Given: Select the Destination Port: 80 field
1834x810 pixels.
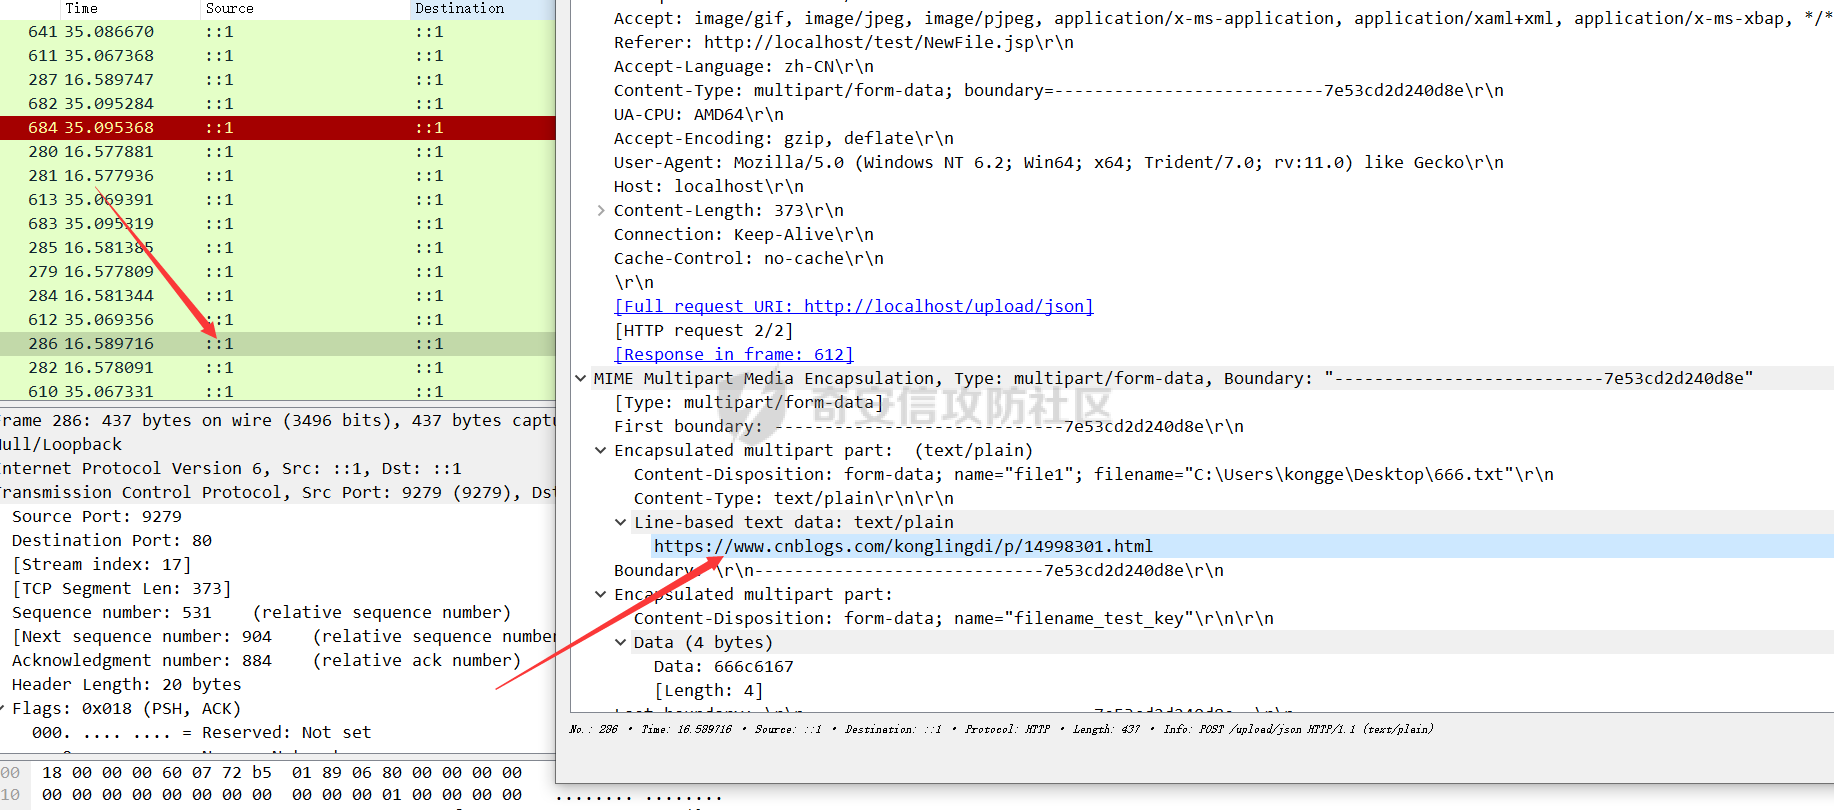Looking at the screenshot, I should pos(112,540).
